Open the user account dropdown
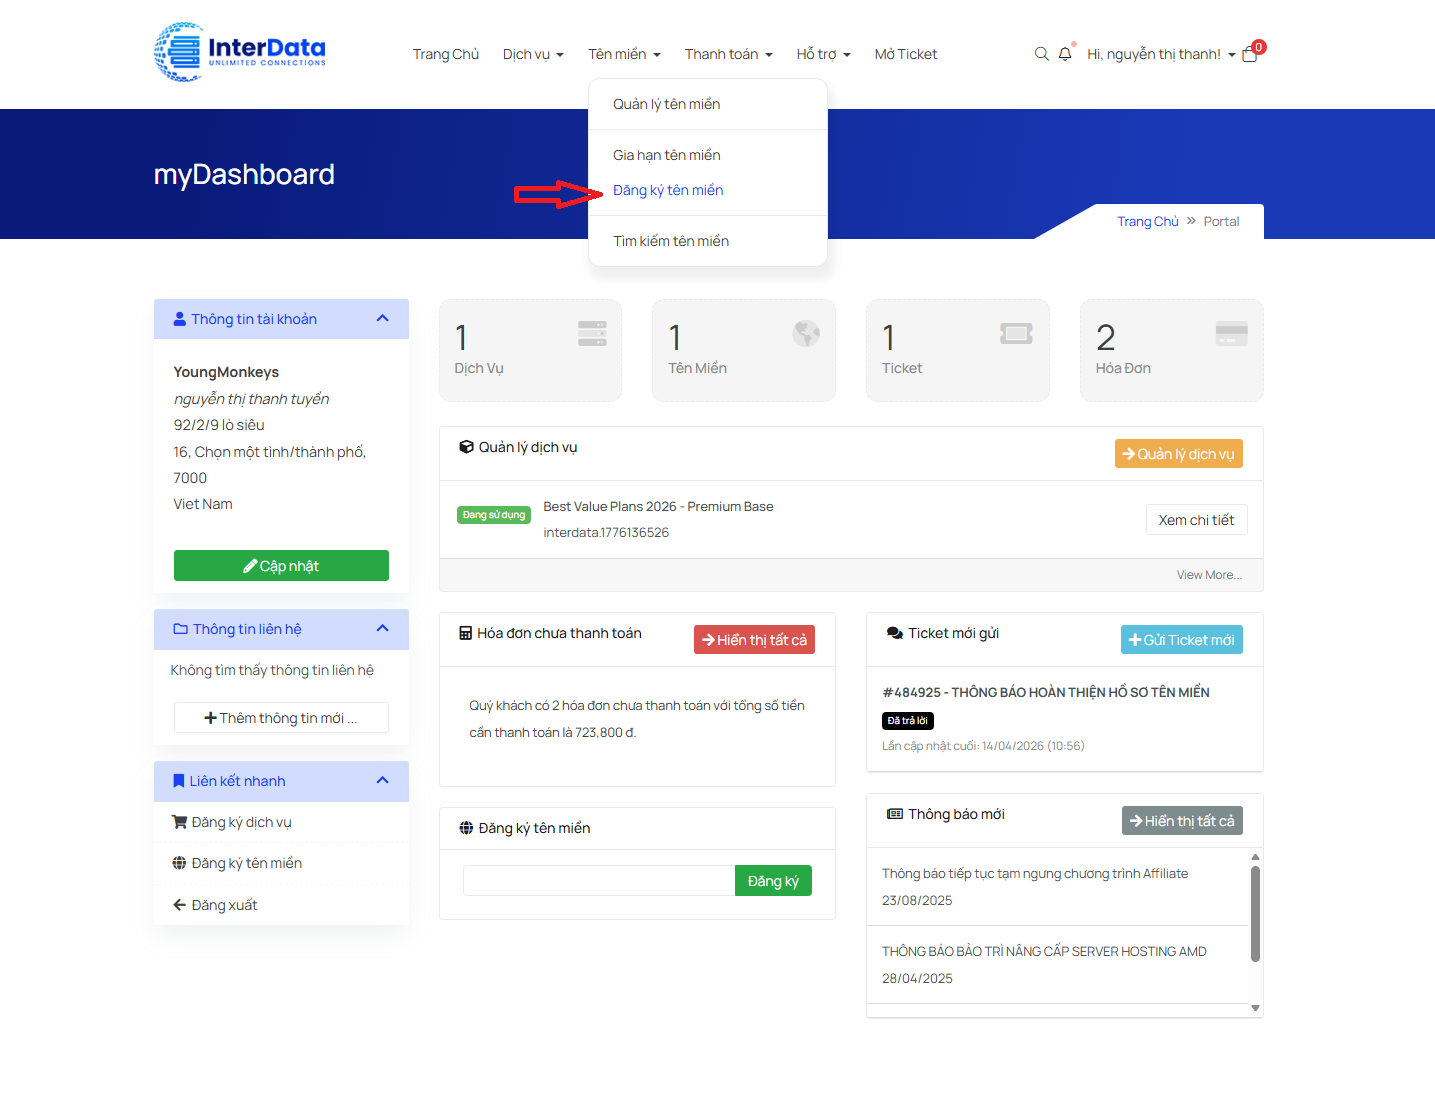 pyautogui.click(x=1161, y=54)
